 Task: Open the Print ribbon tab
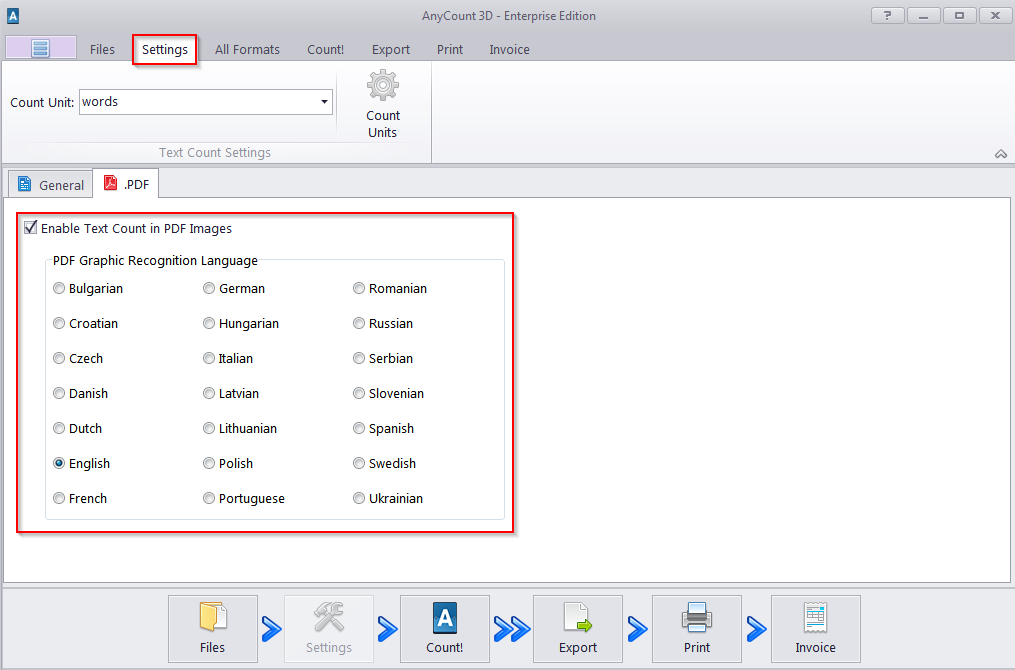click(450, 49)
